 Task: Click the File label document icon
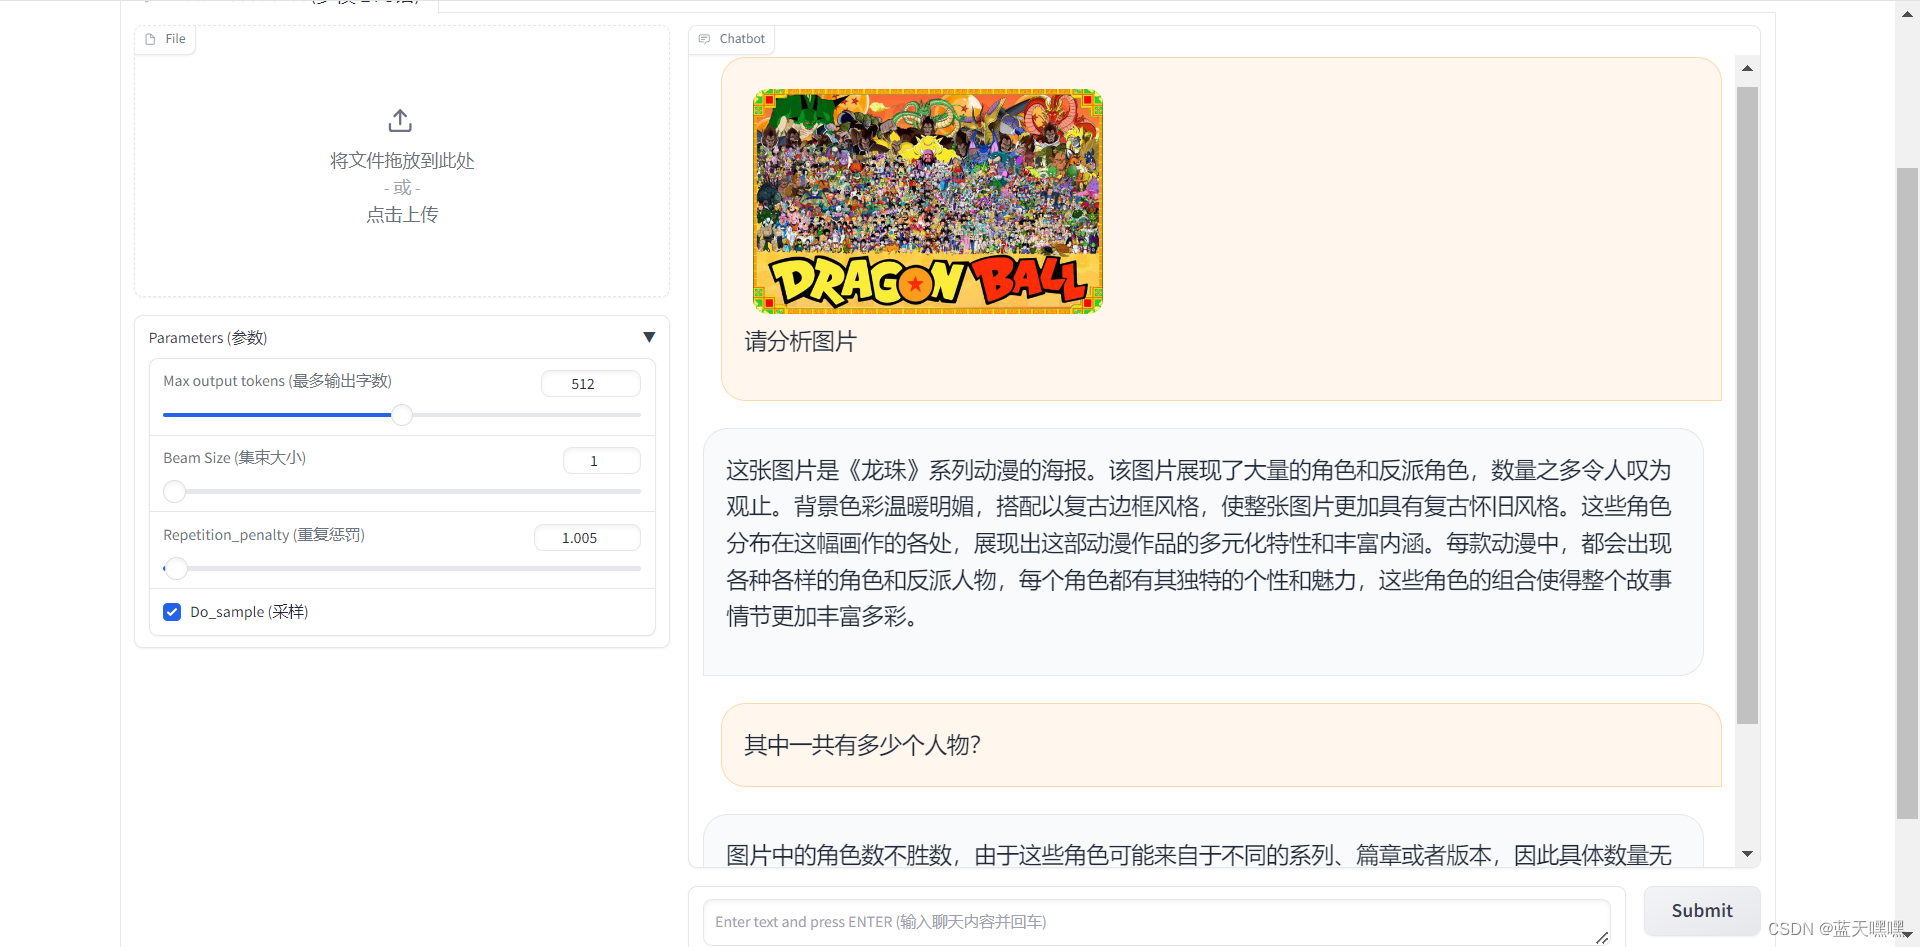pyautogui.click(x=151, y=39)
